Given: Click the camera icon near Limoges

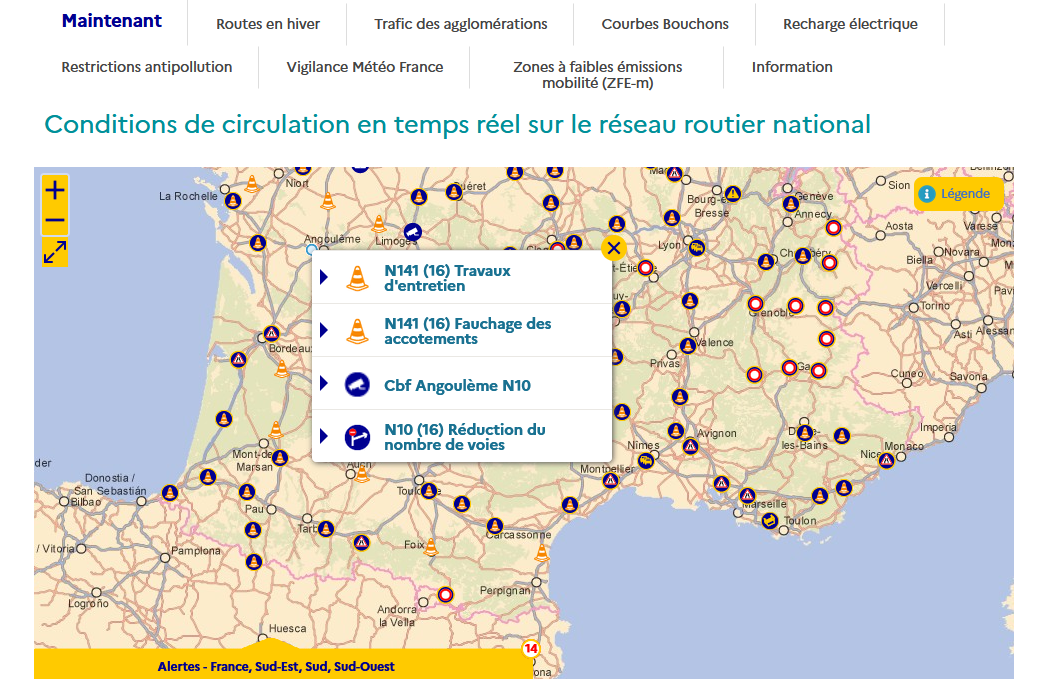Looking at the screenshot, I should coord(411,232).
